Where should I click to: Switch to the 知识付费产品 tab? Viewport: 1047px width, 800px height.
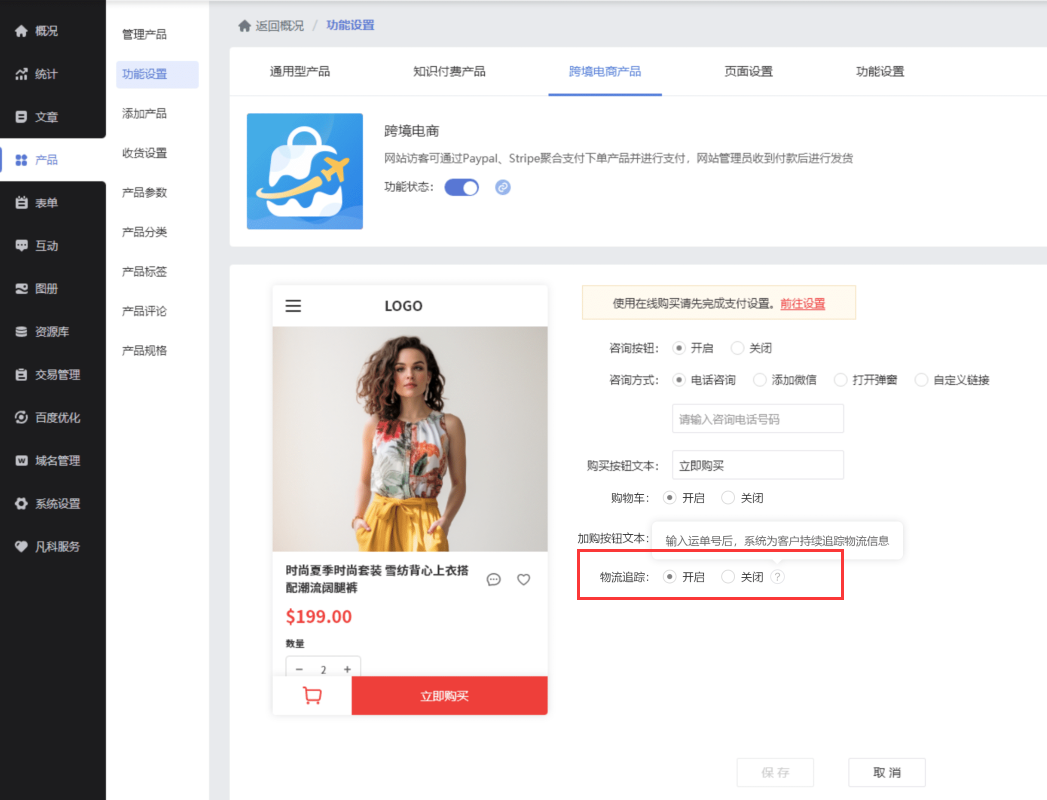[449, 72]
